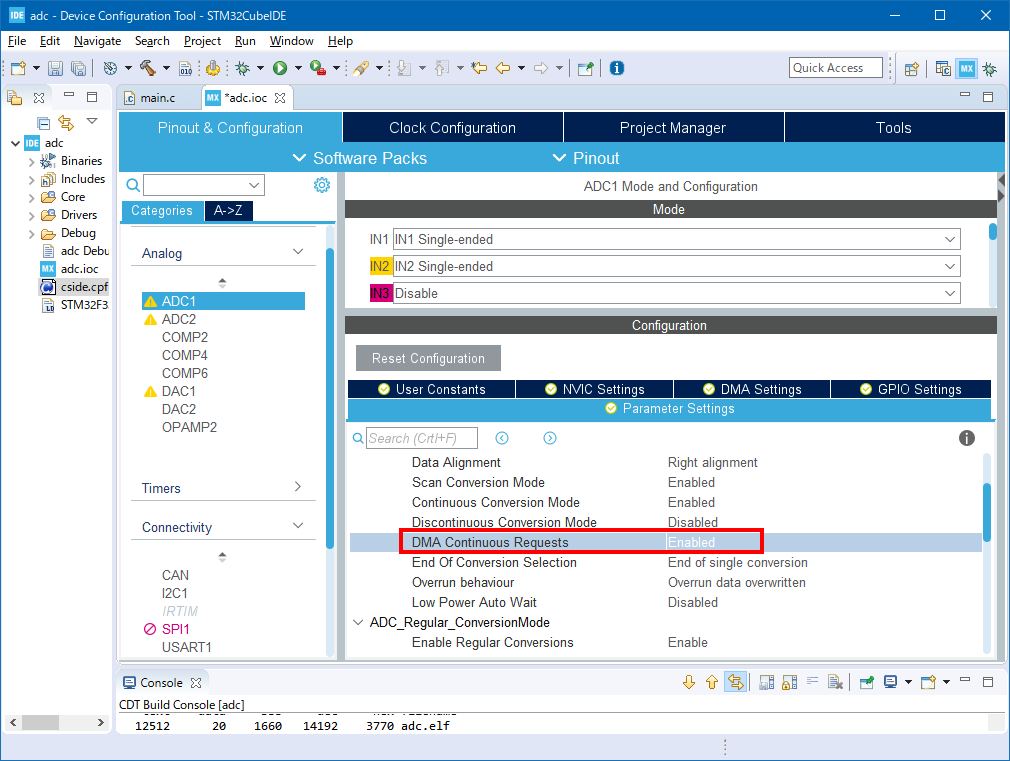Screen dimensions: 1010x761
Task: Open the IN2 Single-ended dropdown
Action: click(x=949, y=266)
